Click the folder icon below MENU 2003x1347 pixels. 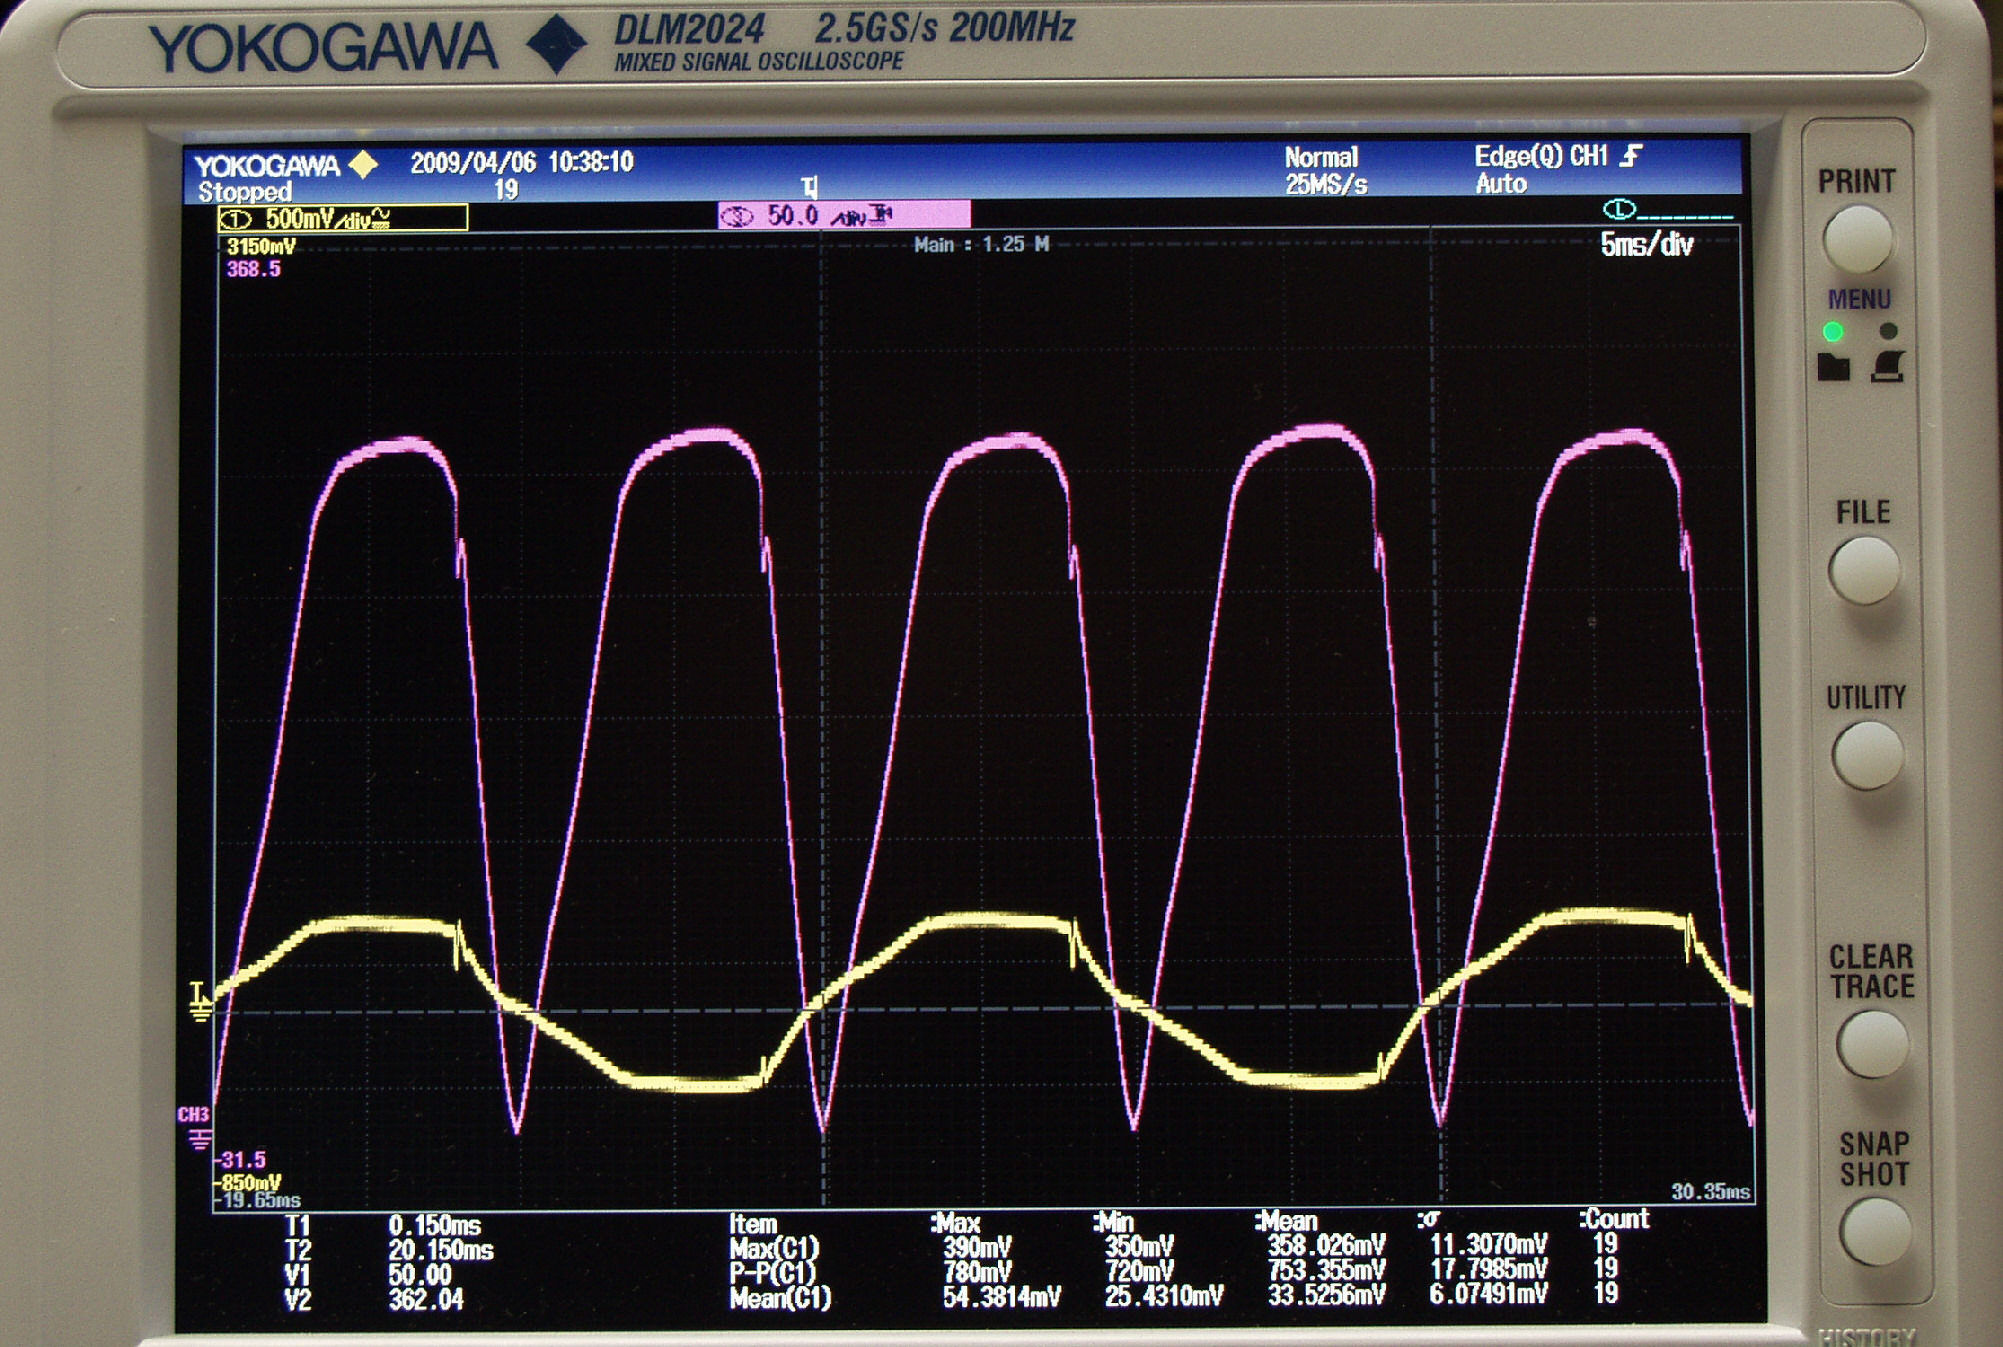[1833, 367]
